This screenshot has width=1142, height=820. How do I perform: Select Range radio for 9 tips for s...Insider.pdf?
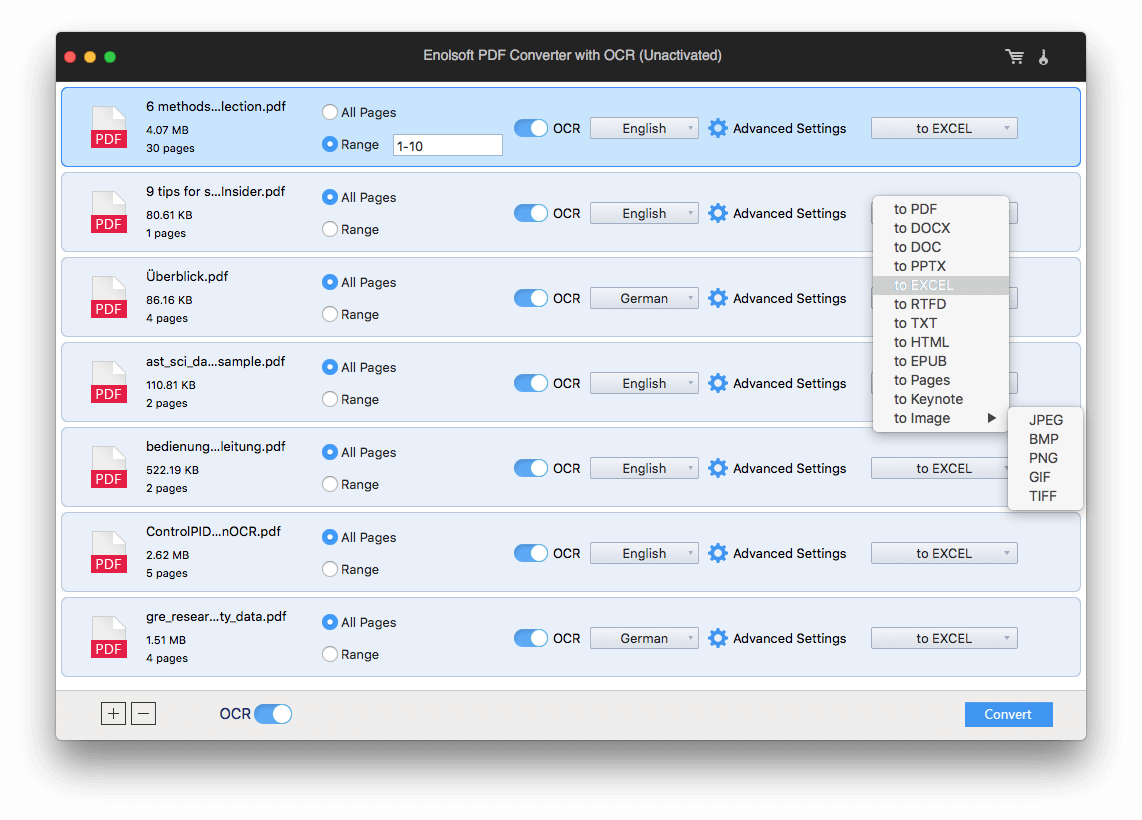pos(330,229)
